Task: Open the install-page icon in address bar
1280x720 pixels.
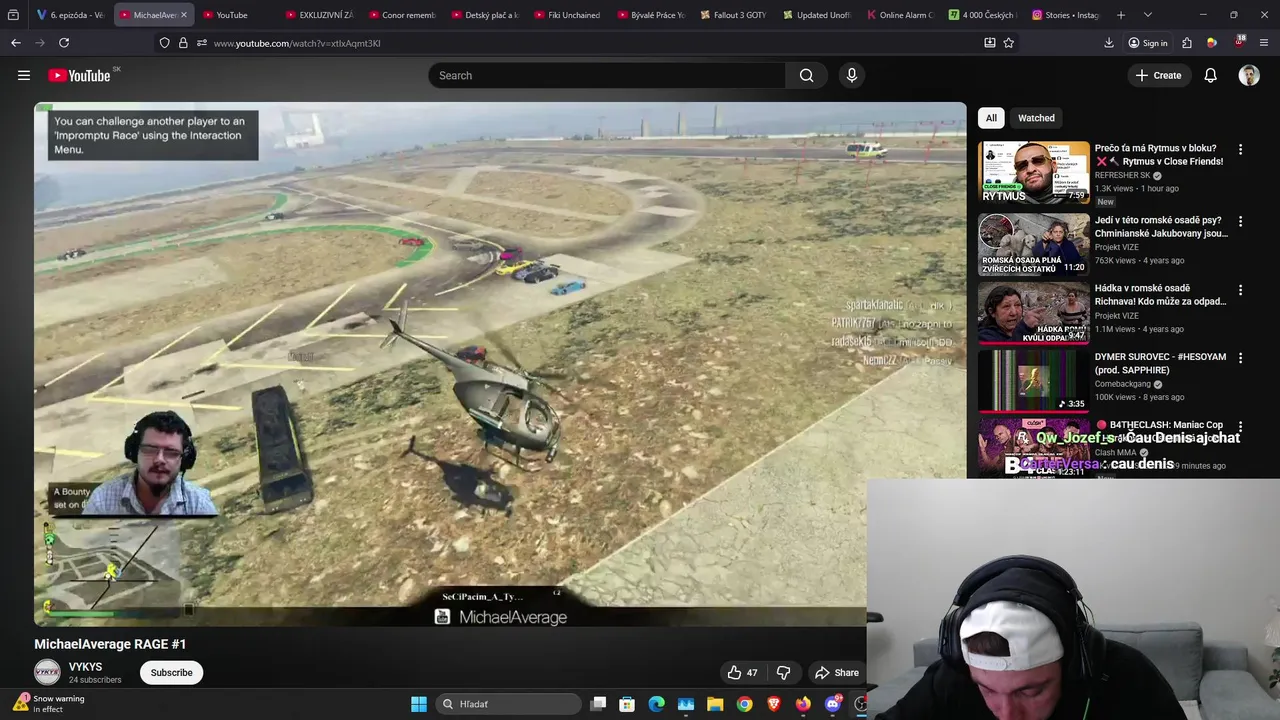Action: coord(989,43)
